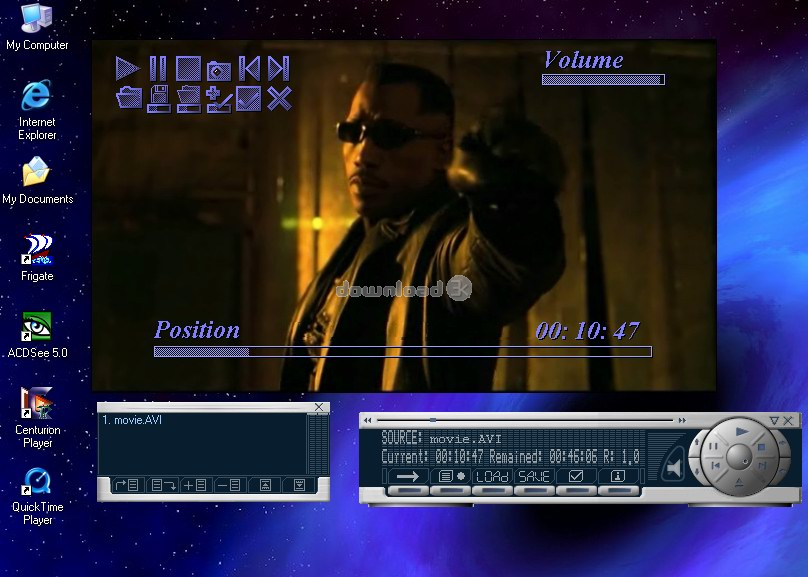
Task: Play using the round dial's Play triangle
Action: tap(742, 432)
